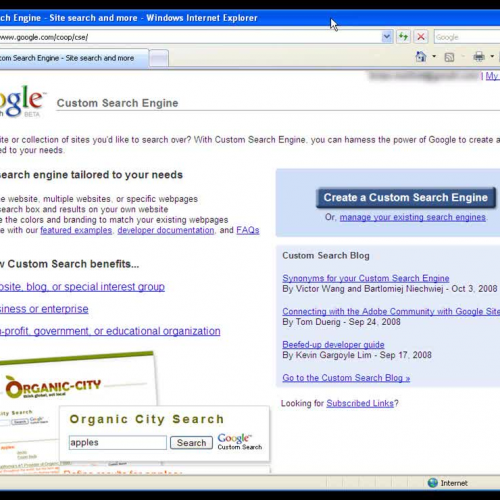Click the Custom Search Engine heading text
500x500 pixels.
[117, 103]
